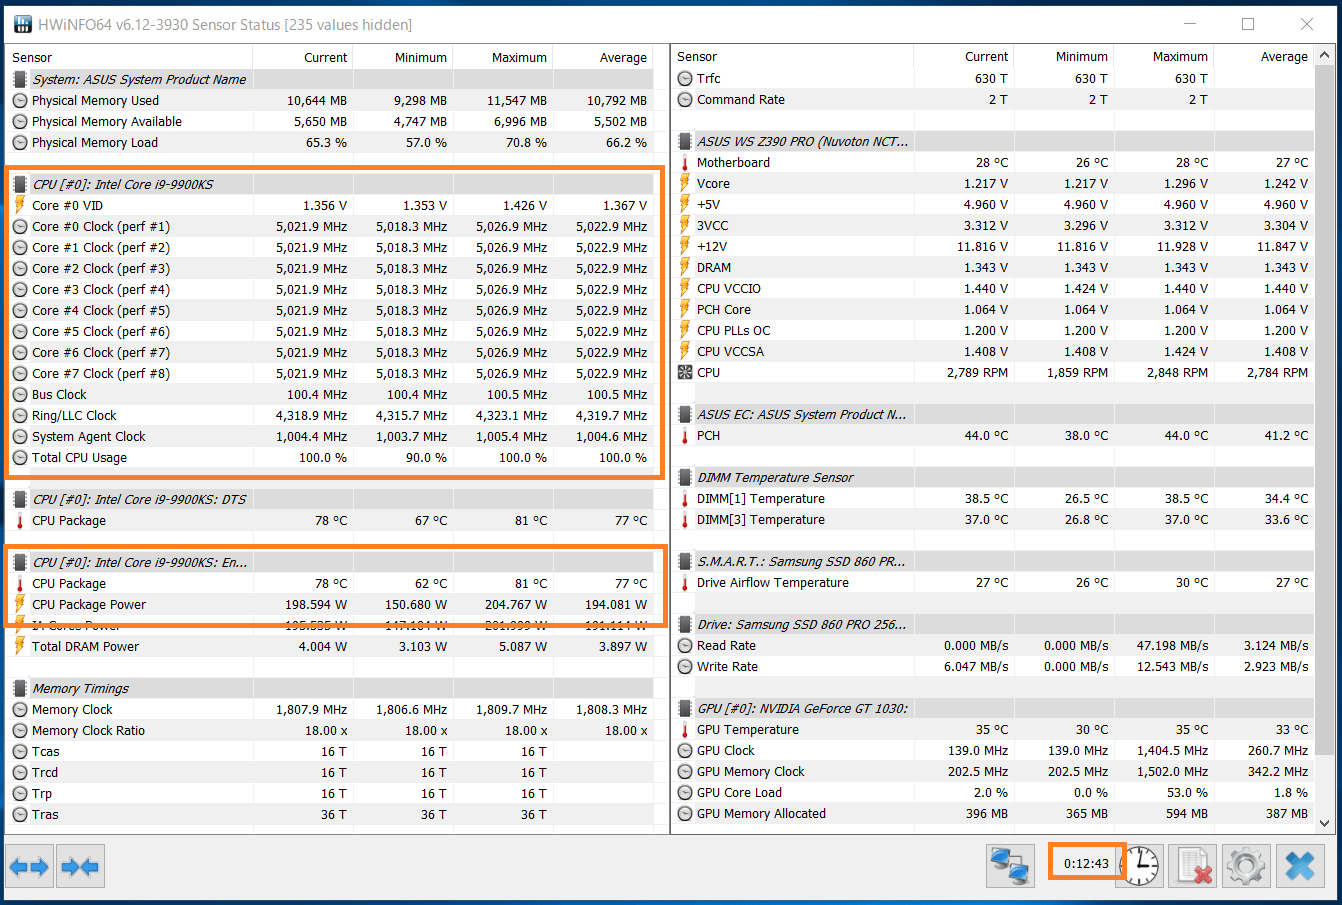Select System: ASUS System Product Name group header
The height and width of the screenshot is (905, 1342).
(330, 79)
